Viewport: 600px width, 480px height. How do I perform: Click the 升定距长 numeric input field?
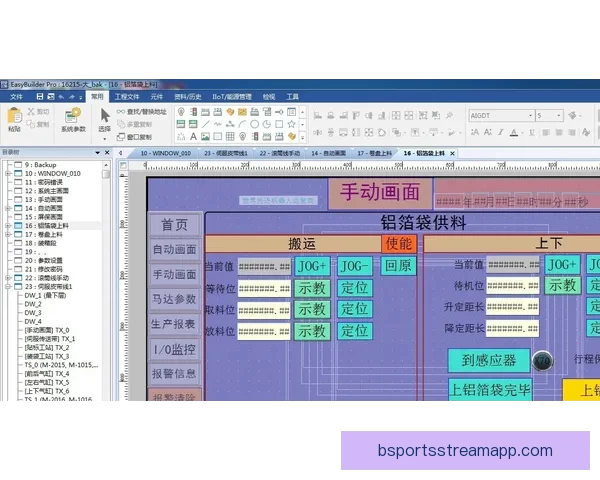(512, 307)
